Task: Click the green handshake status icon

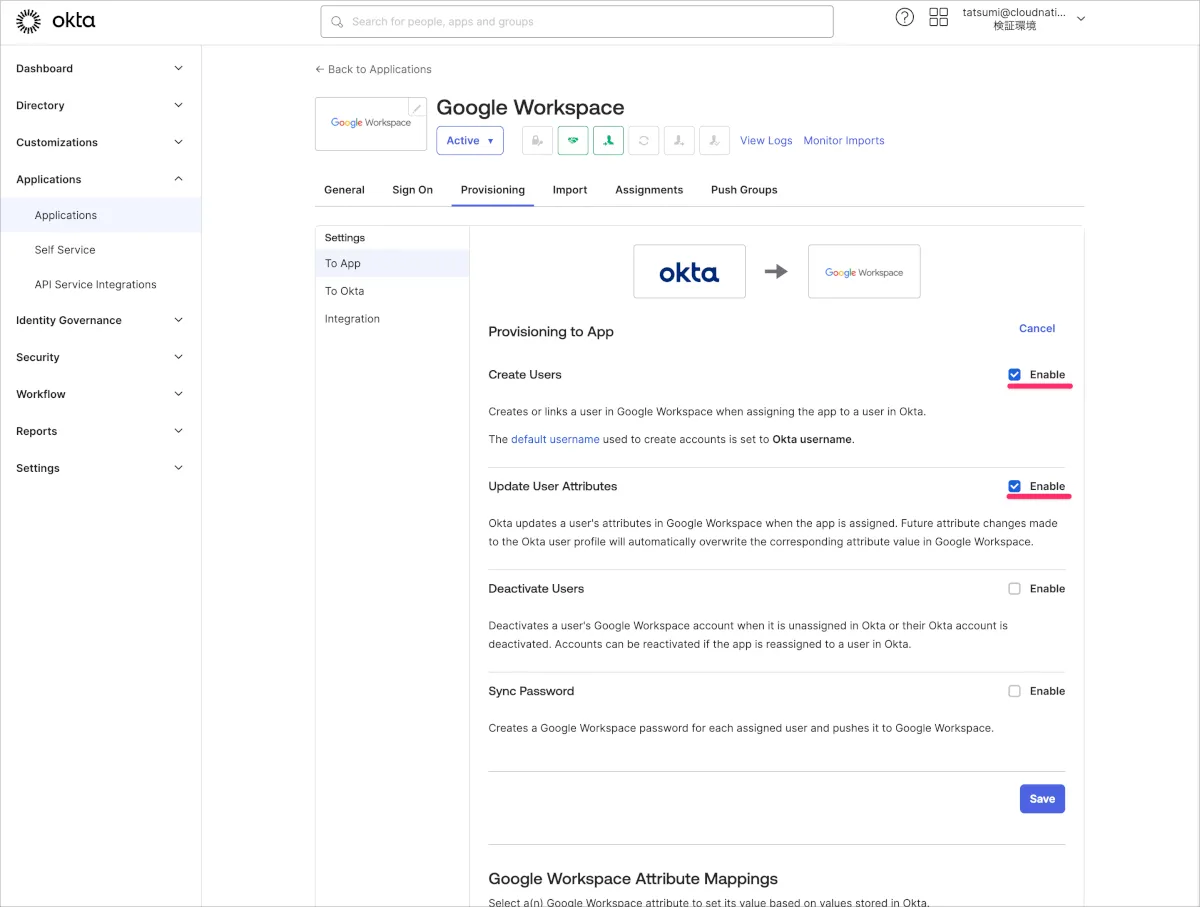Action: coord(573,141)
